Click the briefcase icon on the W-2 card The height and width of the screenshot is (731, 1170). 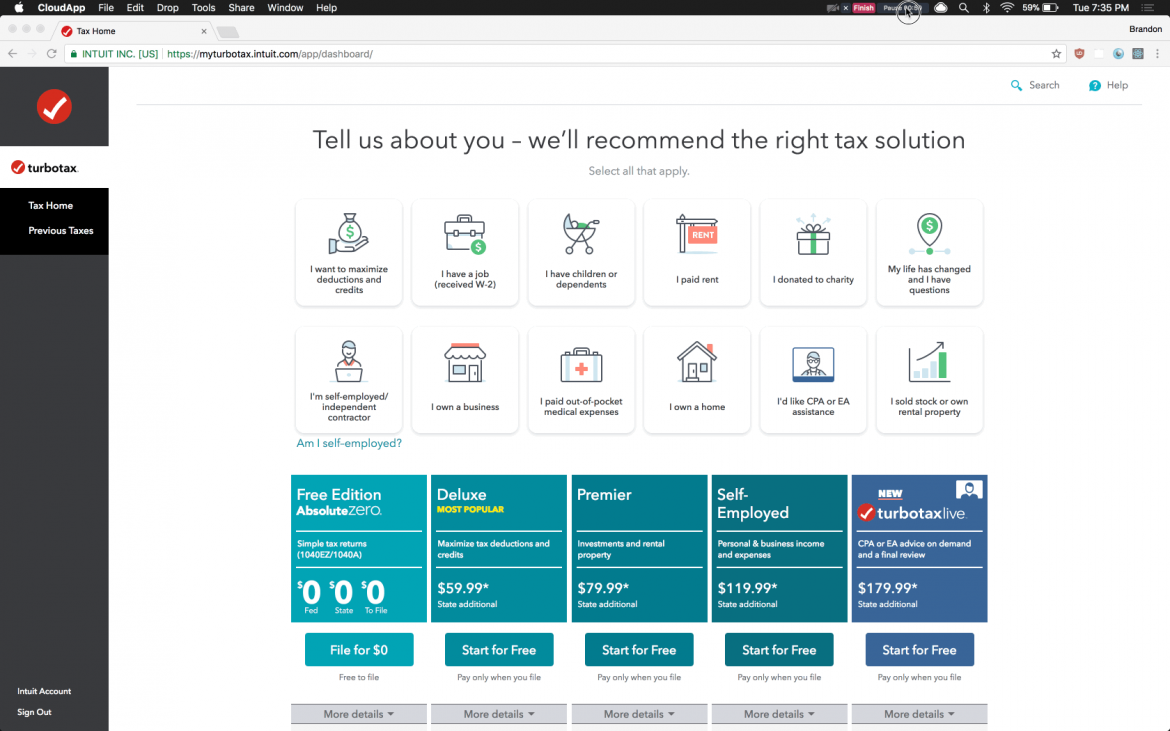tap(464, 233)
